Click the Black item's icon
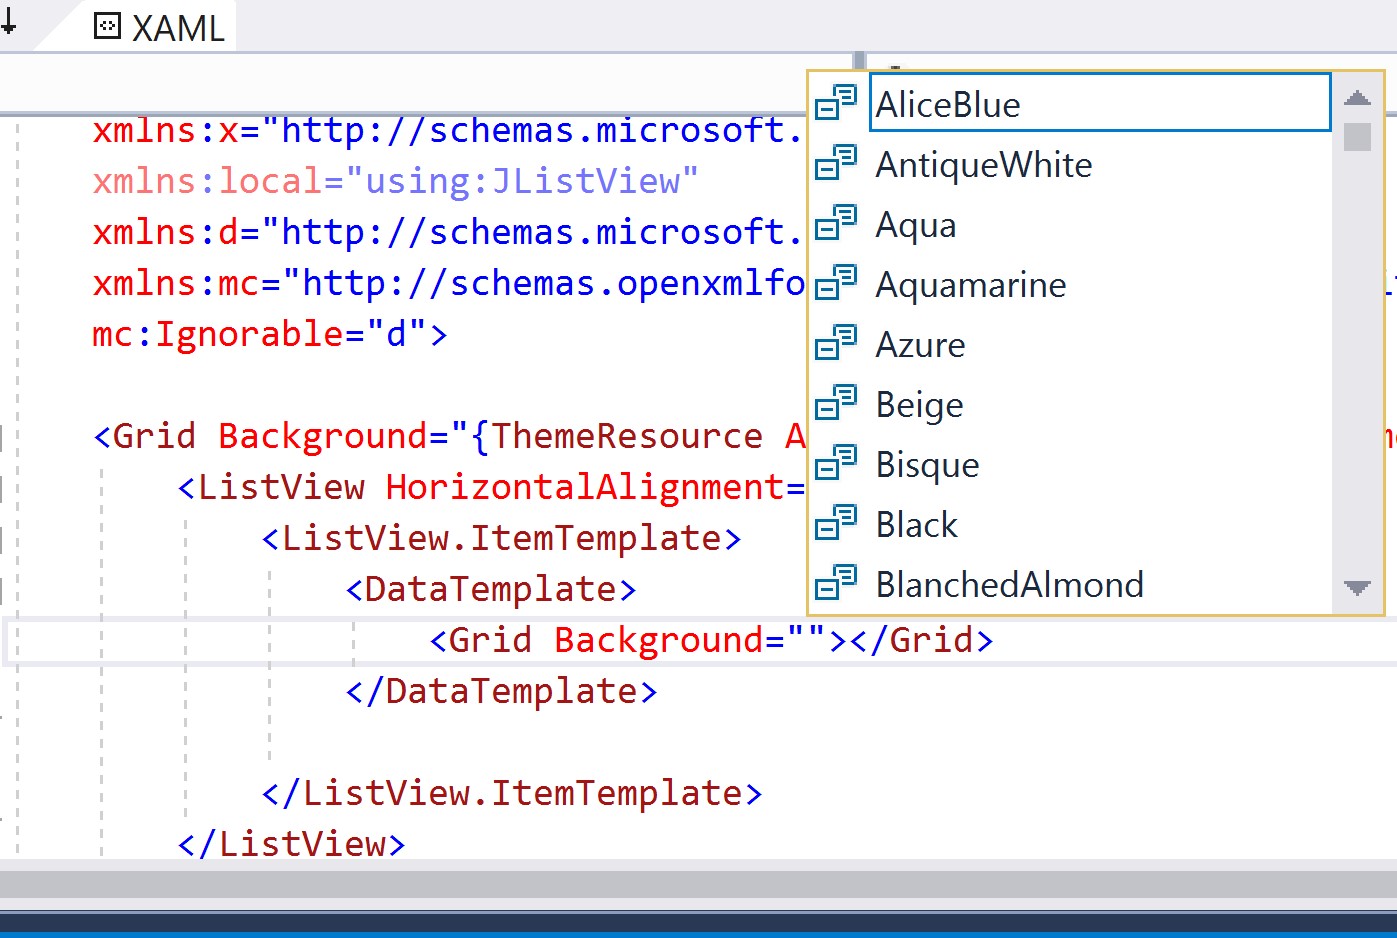Viewport: 1397px width, 938px height. [836, 522]
